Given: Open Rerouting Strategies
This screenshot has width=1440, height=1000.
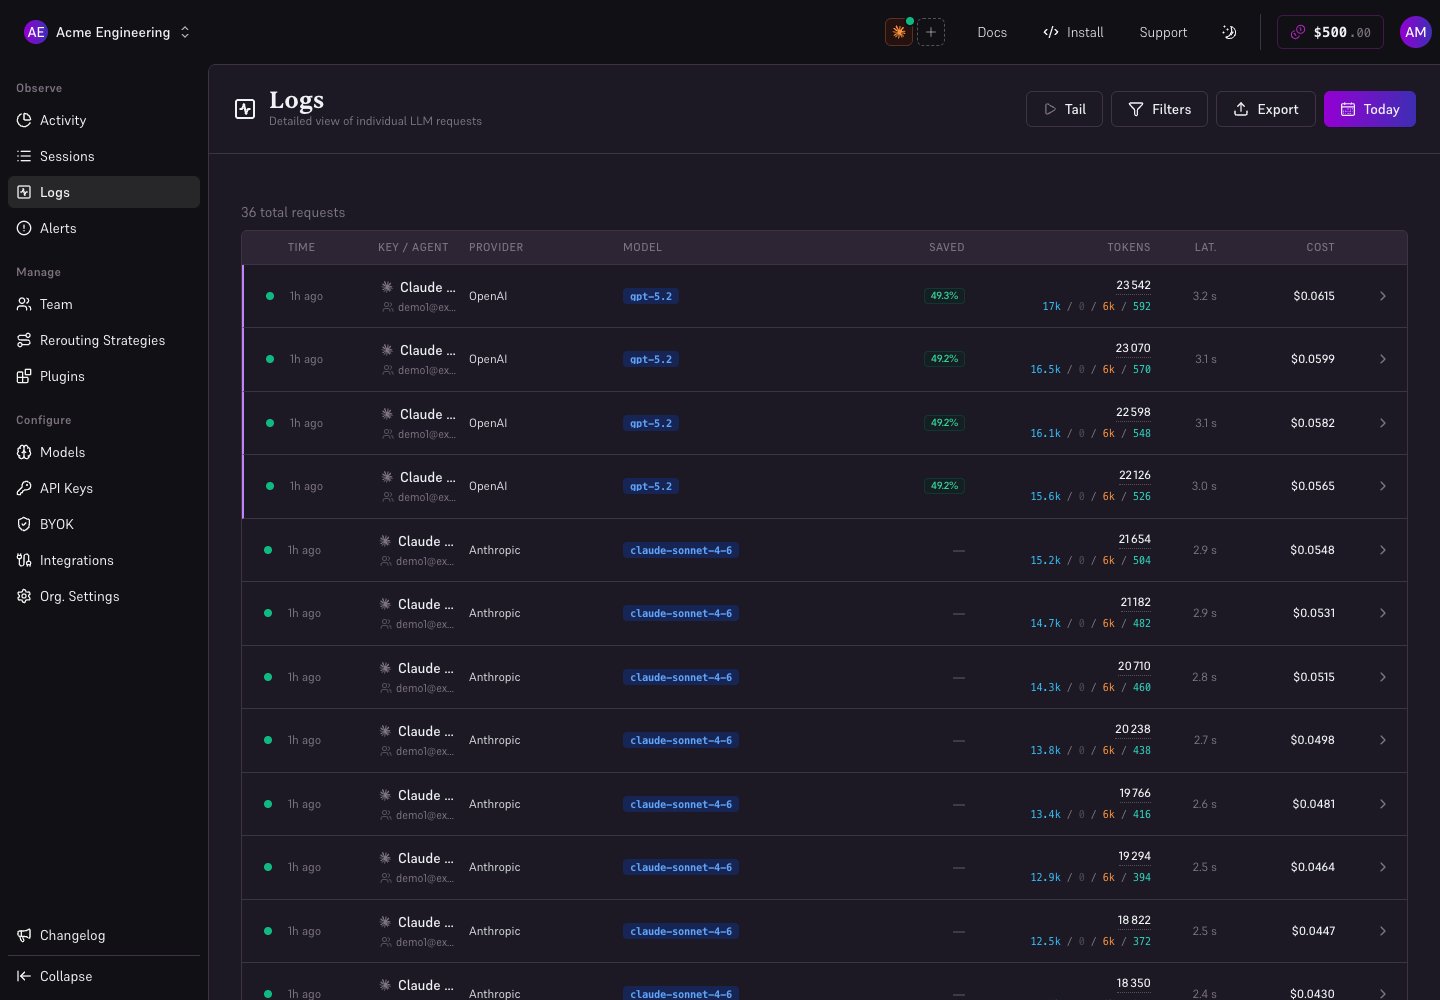Looking at the screenshot, I should [104, 340].
